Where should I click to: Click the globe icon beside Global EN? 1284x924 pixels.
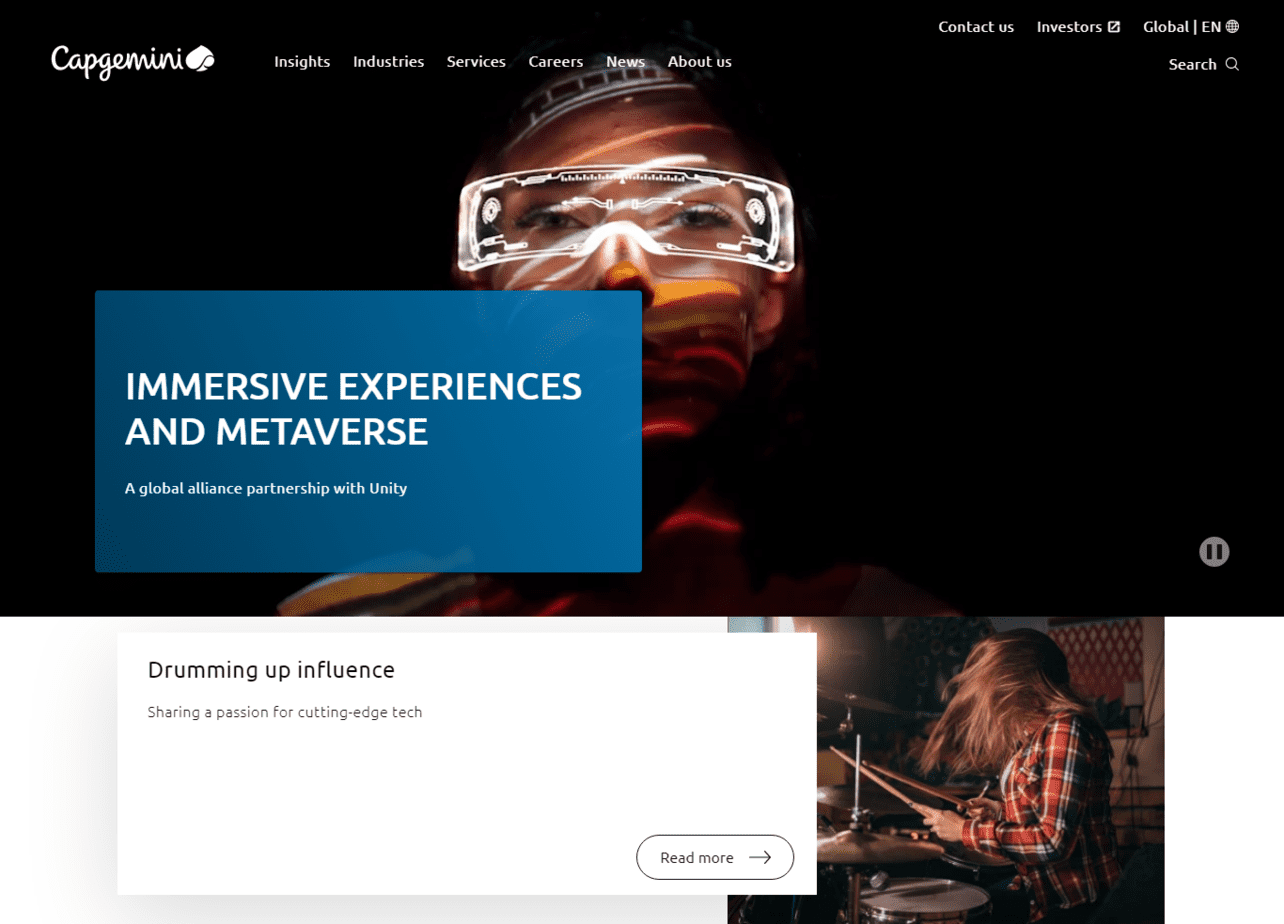pyautogui.click(x=1232, y=27)
